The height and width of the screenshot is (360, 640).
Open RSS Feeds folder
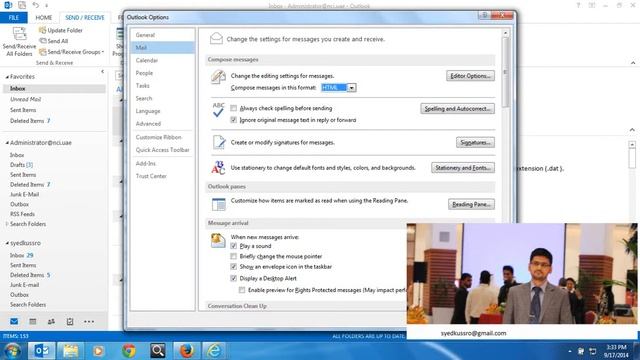(22, 214)
